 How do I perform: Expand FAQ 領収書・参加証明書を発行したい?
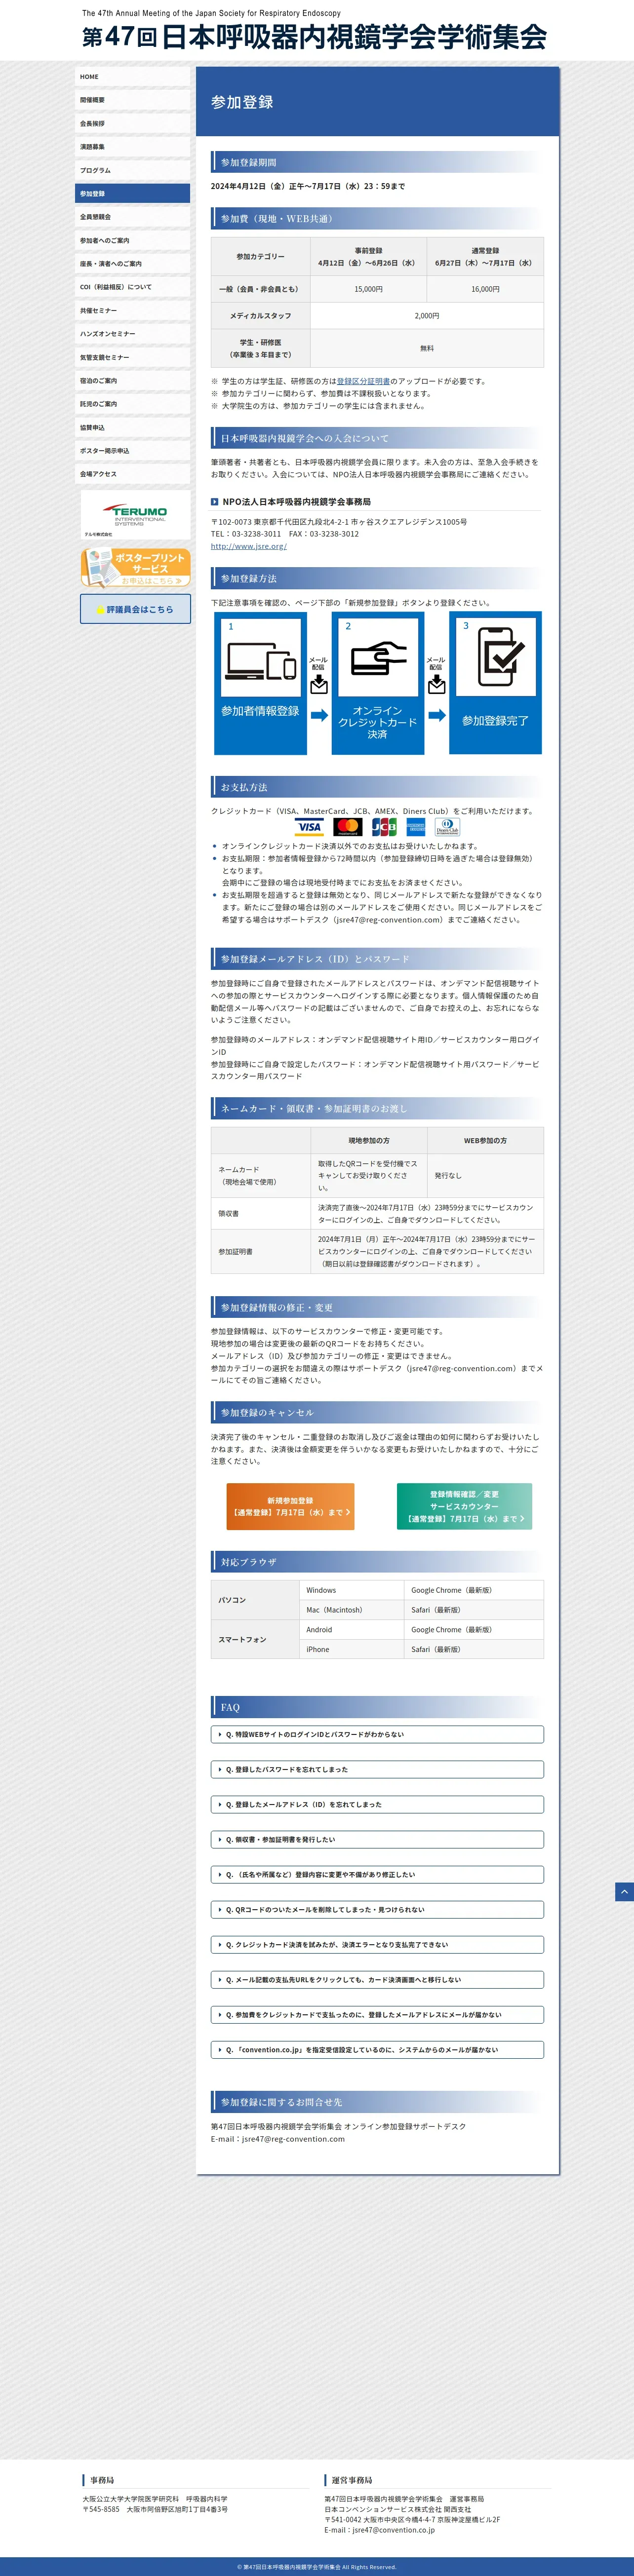378,1839
